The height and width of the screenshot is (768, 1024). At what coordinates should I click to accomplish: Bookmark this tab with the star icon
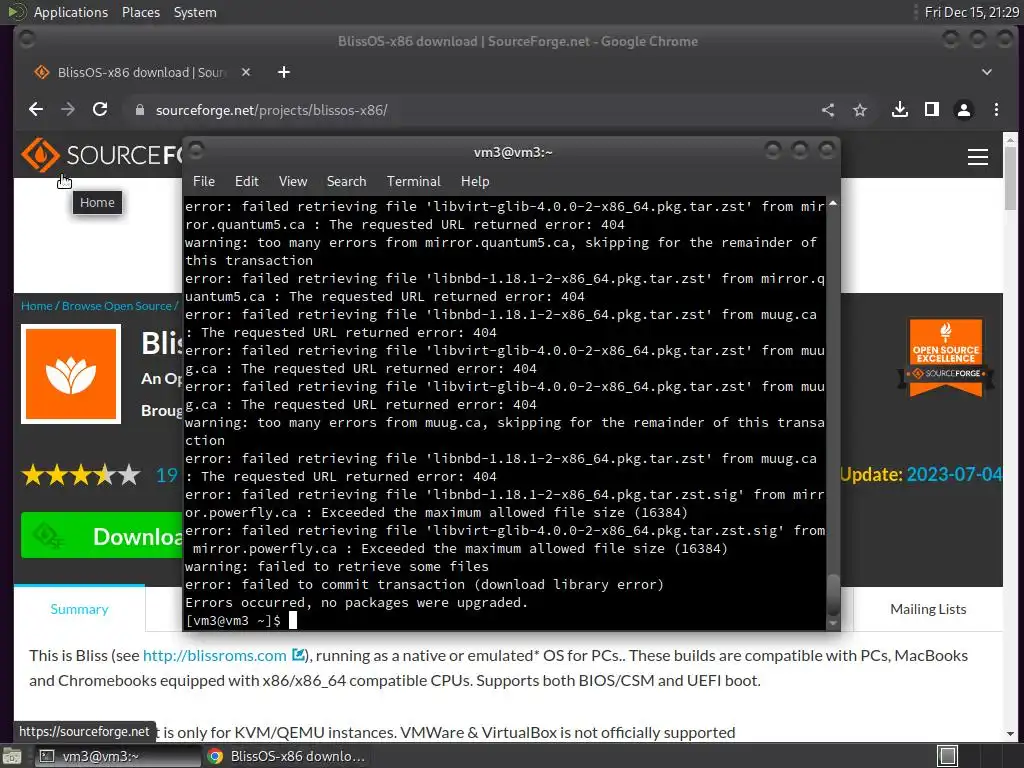(860, 110)
